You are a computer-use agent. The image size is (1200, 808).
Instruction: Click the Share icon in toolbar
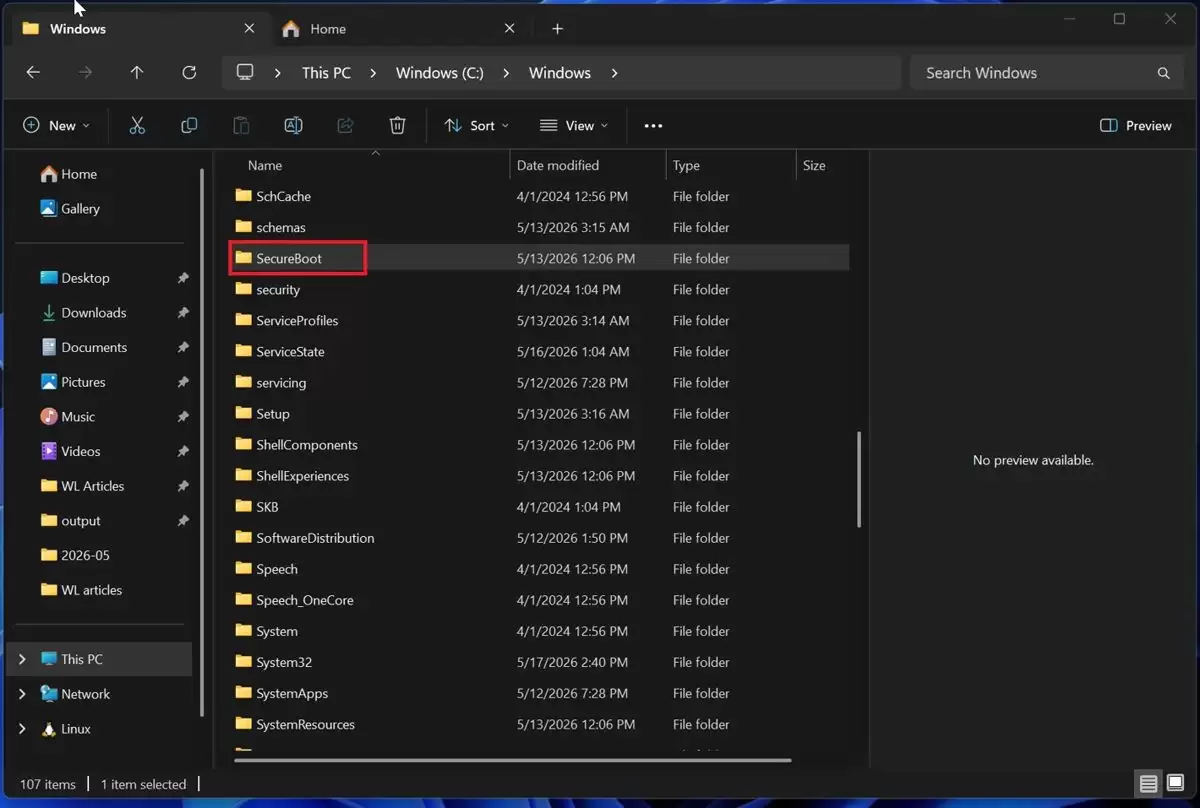[345, 125]
